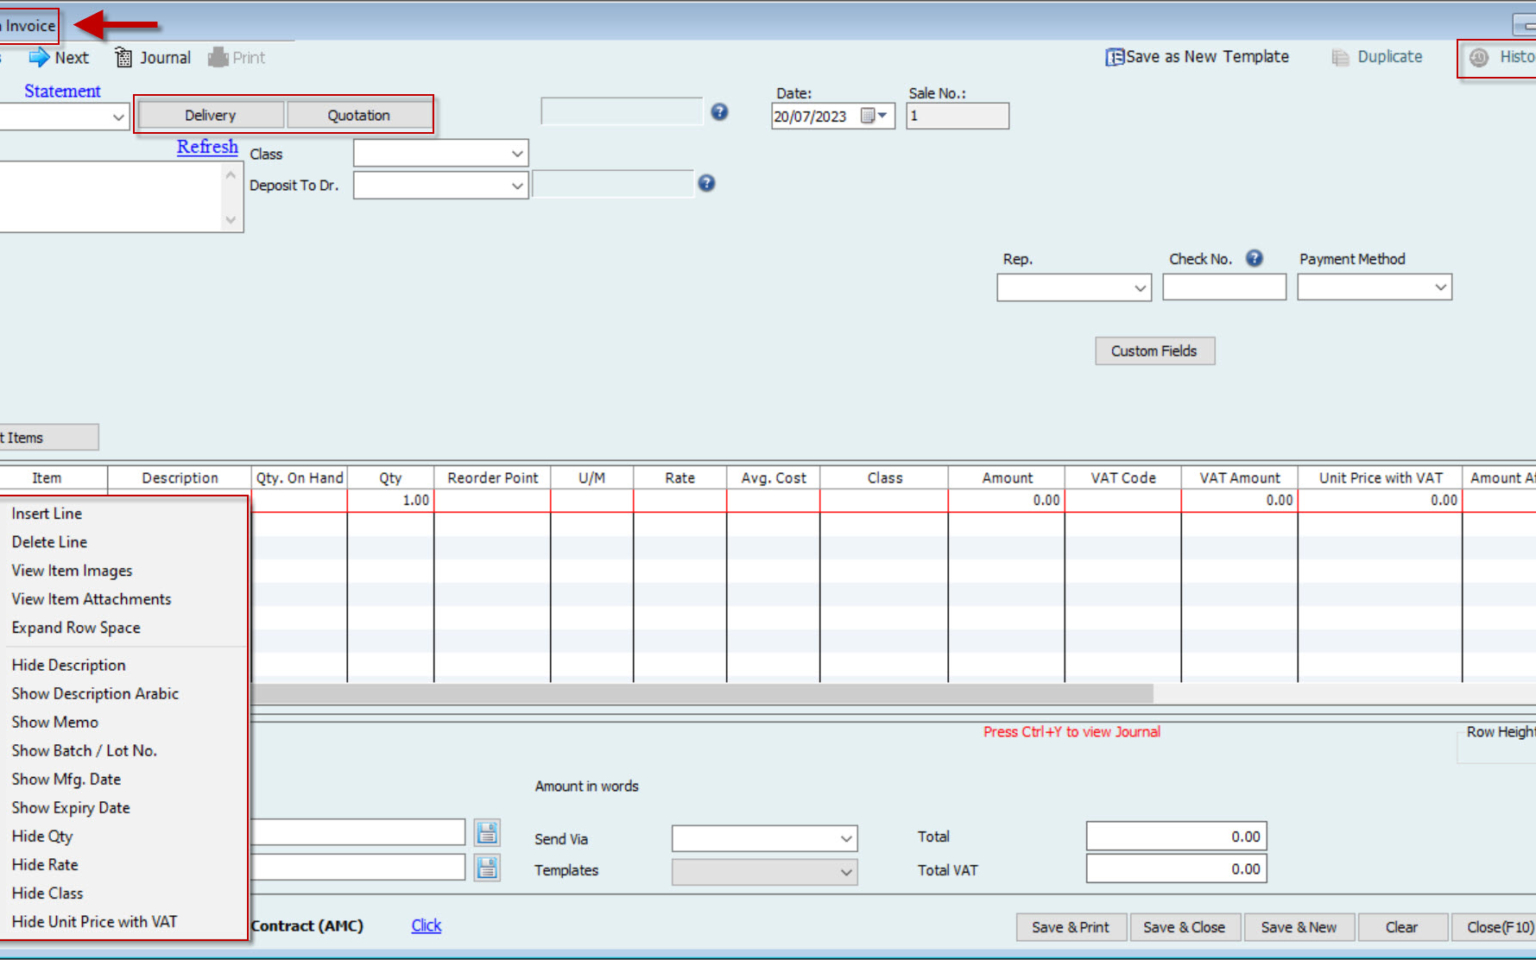Click the Total VAT field
This screenshot has width=1536, height=960.
pos(1176,869)
